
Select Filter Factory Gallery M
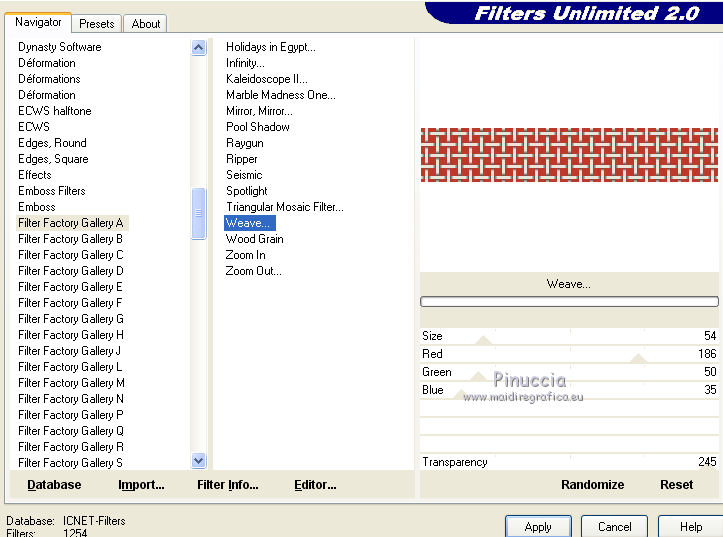point(71,383)
